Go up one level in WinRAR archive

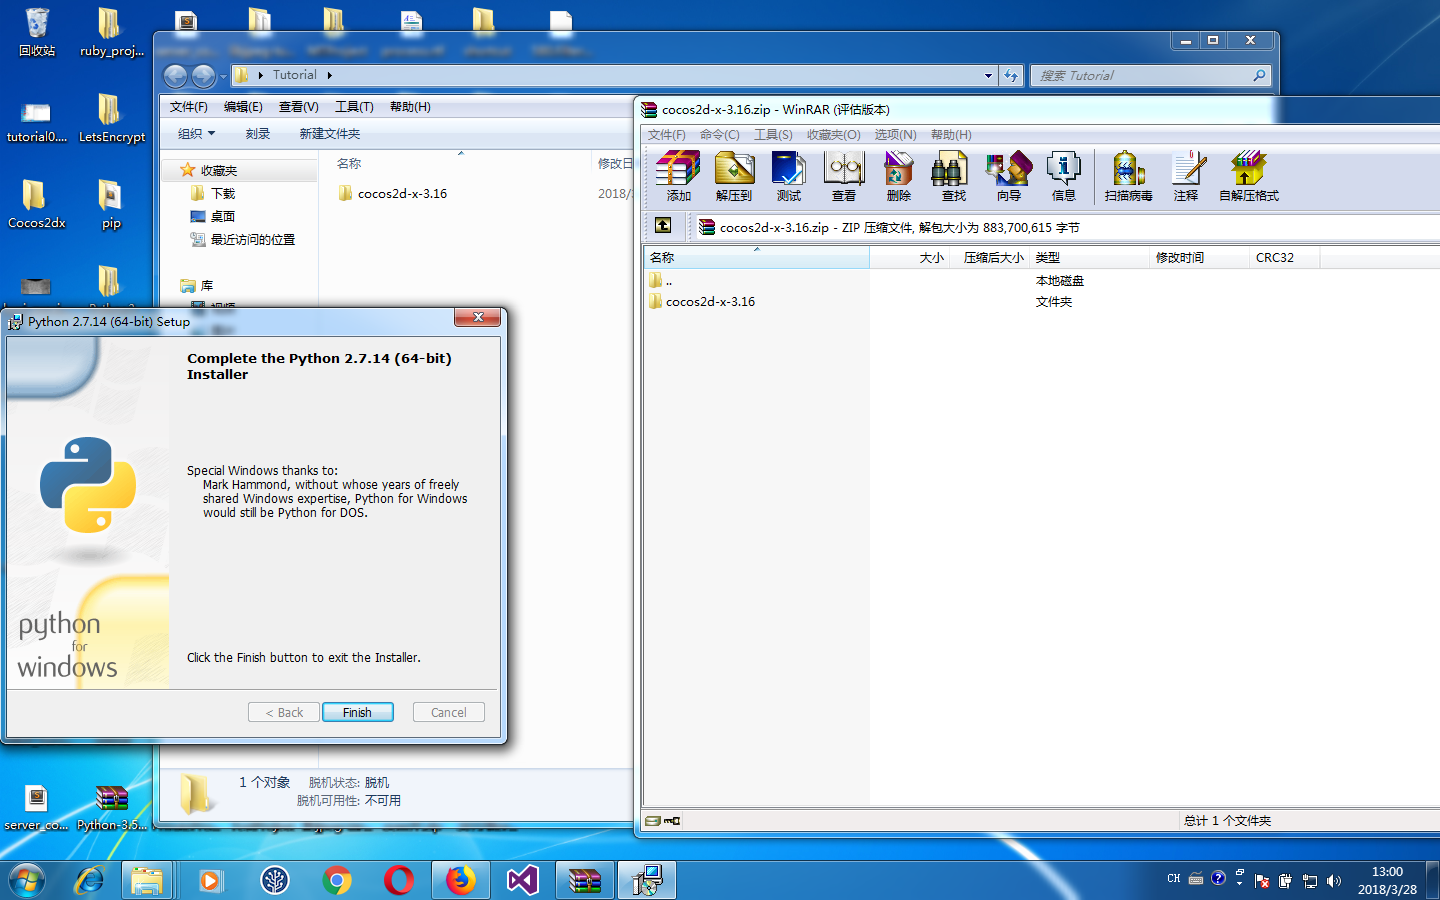tap(663, 226)
